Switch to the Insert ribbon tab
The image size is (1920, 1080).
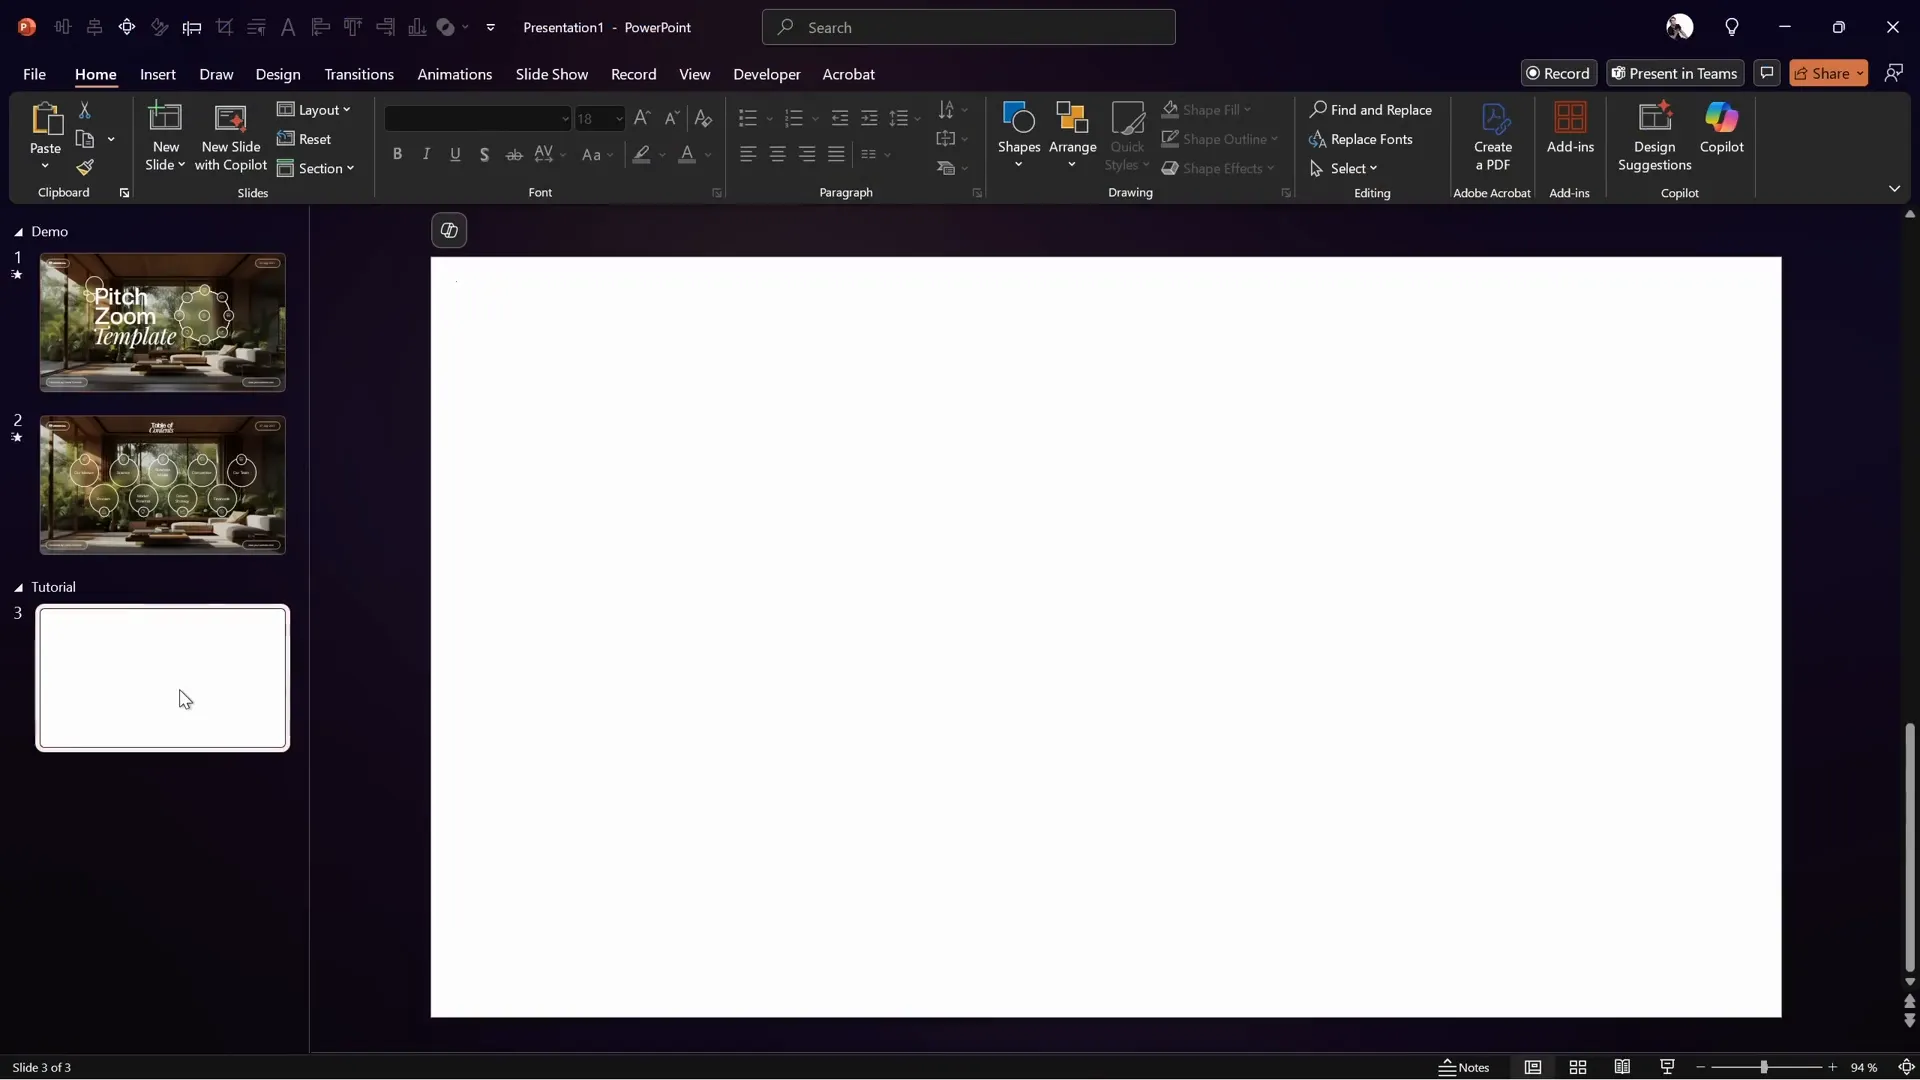158,74
